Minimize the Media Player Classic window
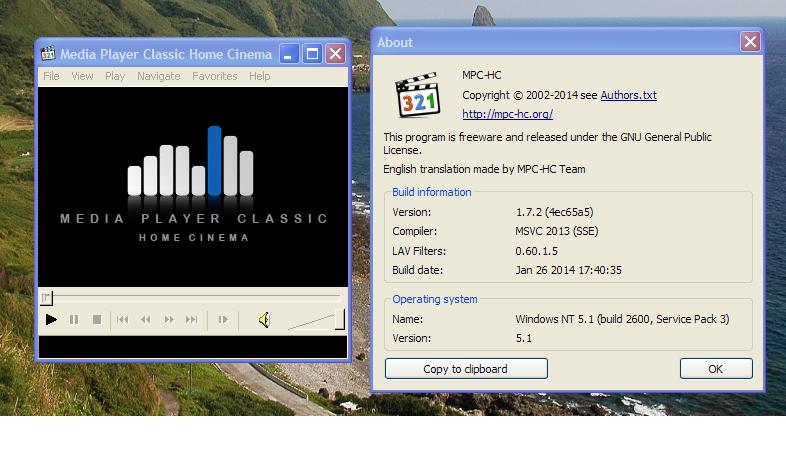This screenshot has width=786, height=464. pos(289,54)
